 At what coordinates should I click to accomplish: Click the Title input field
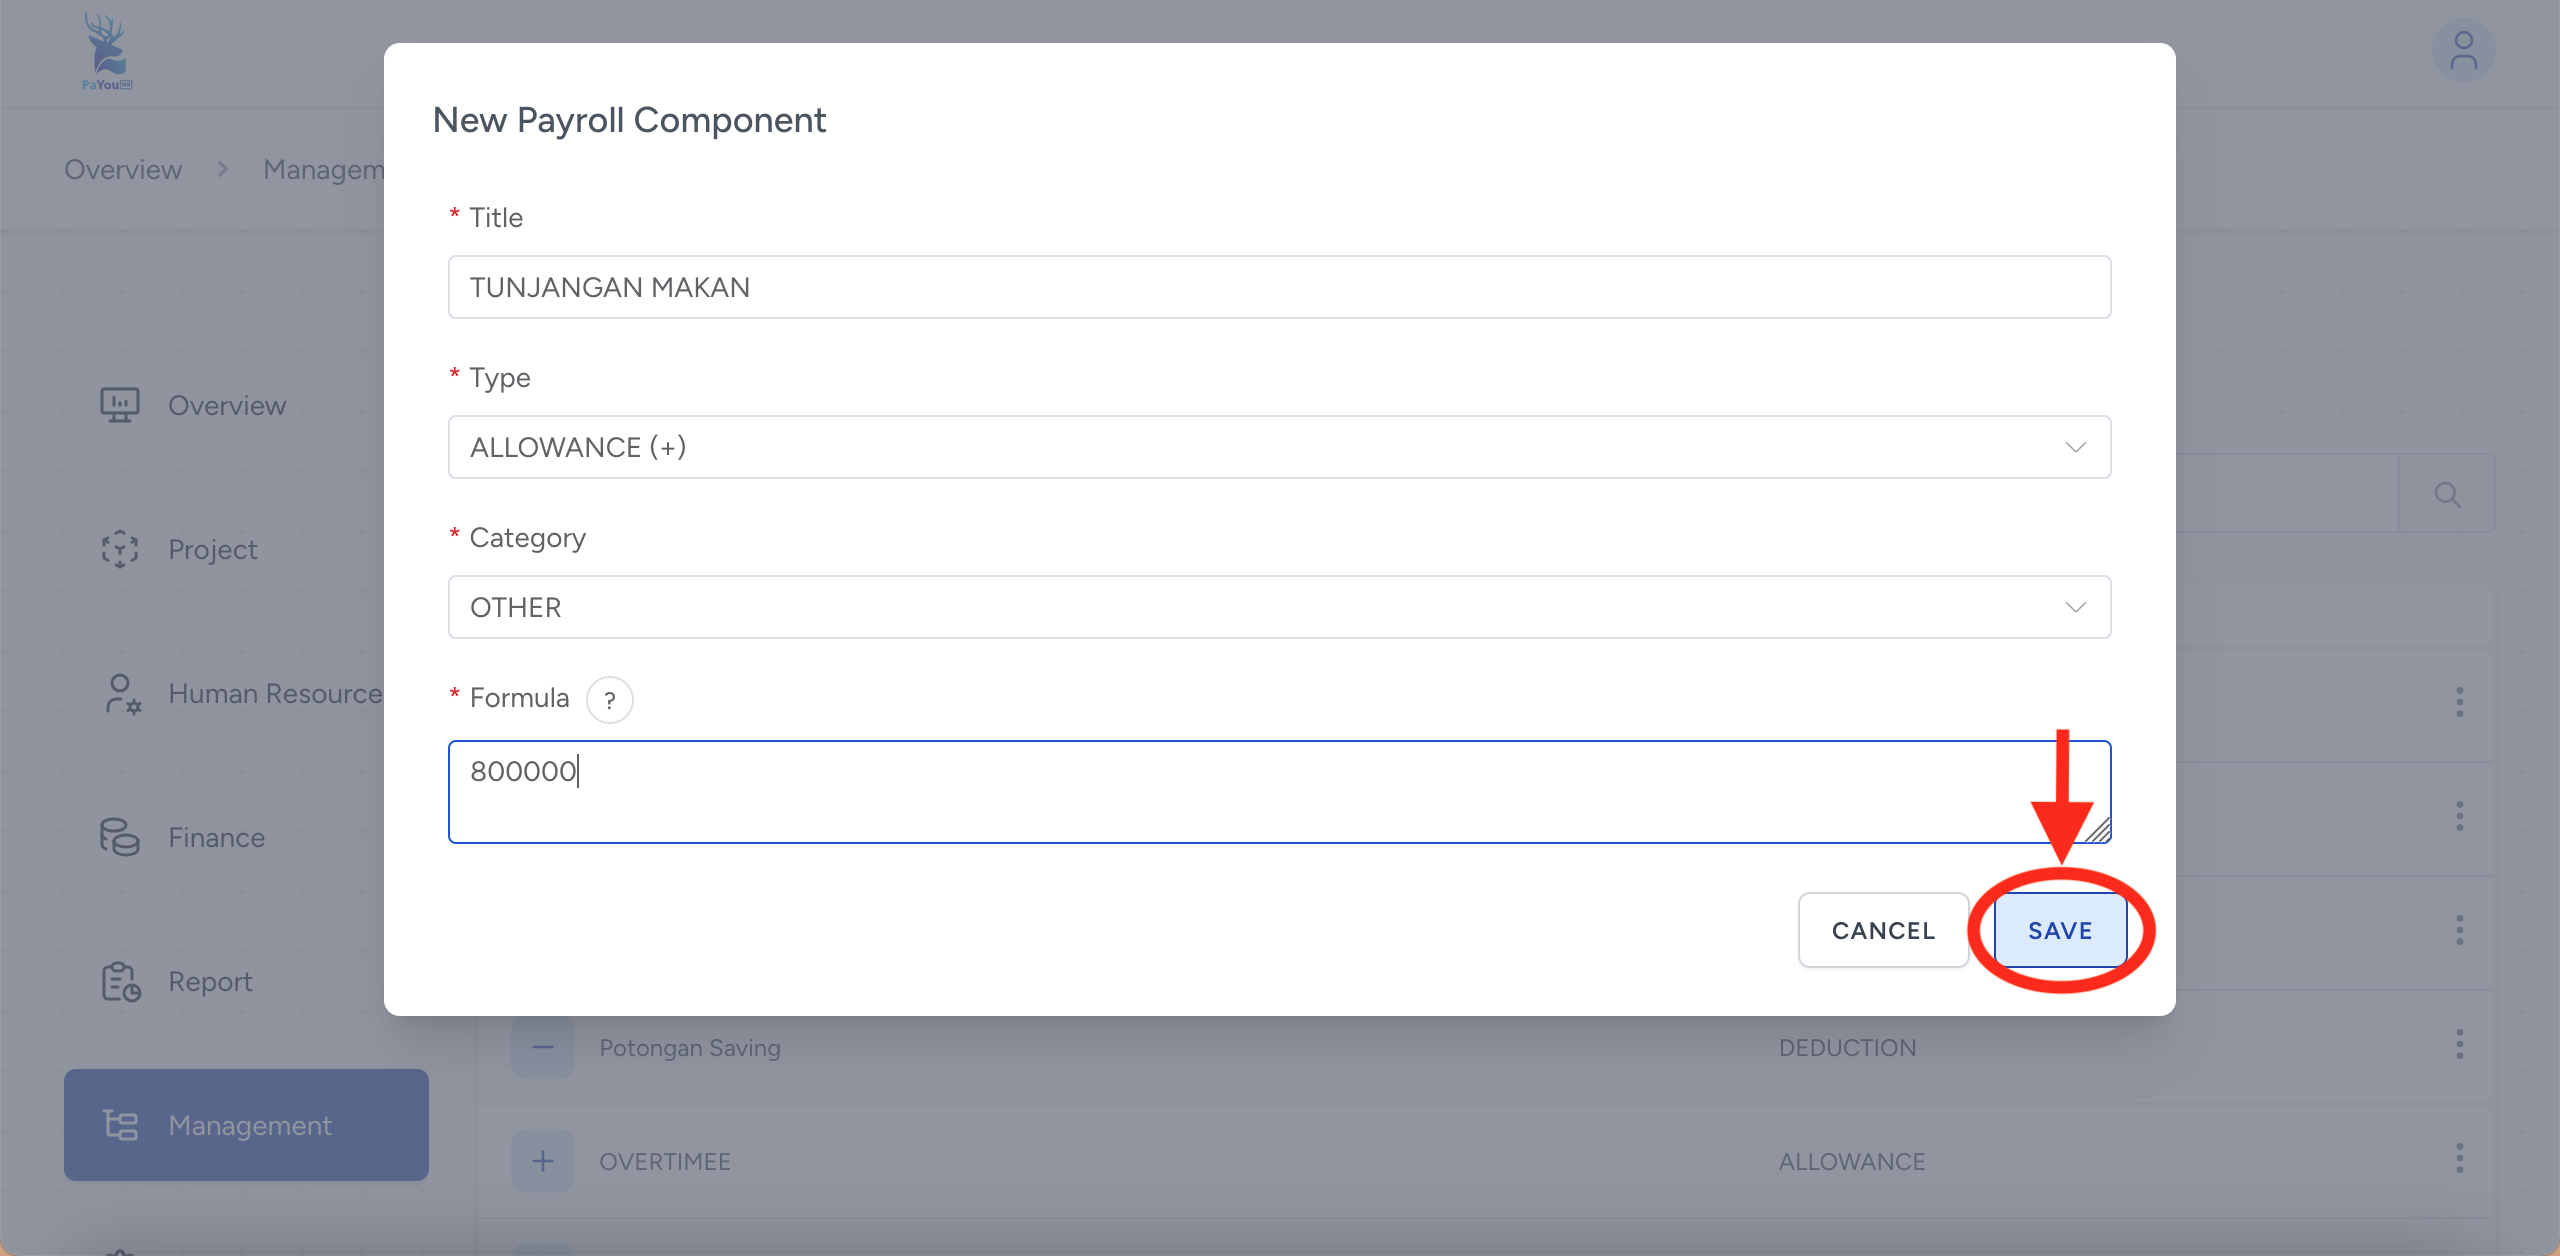coord(1278,287)
